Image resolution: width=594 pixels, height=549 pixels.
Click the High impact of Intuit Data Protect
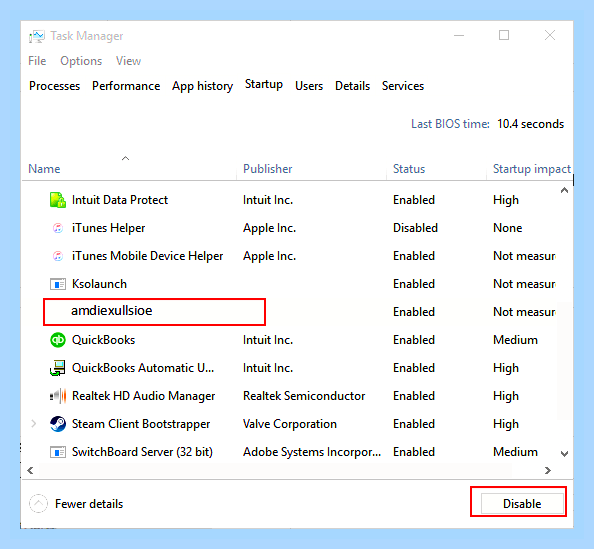[506, 200]
